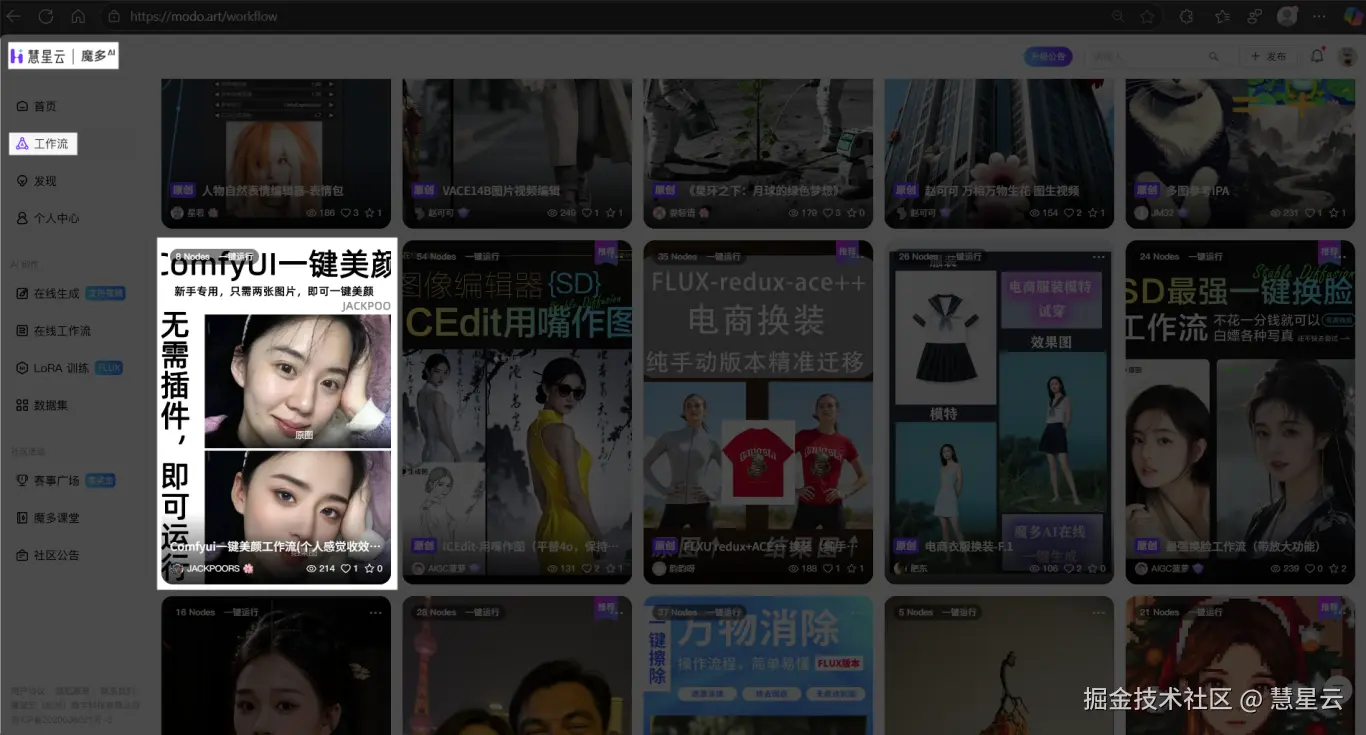Click the browser extensions puzzle icon
Image resolution: width=1366 pixels, height=735 pixels.
coord(1186,16)
